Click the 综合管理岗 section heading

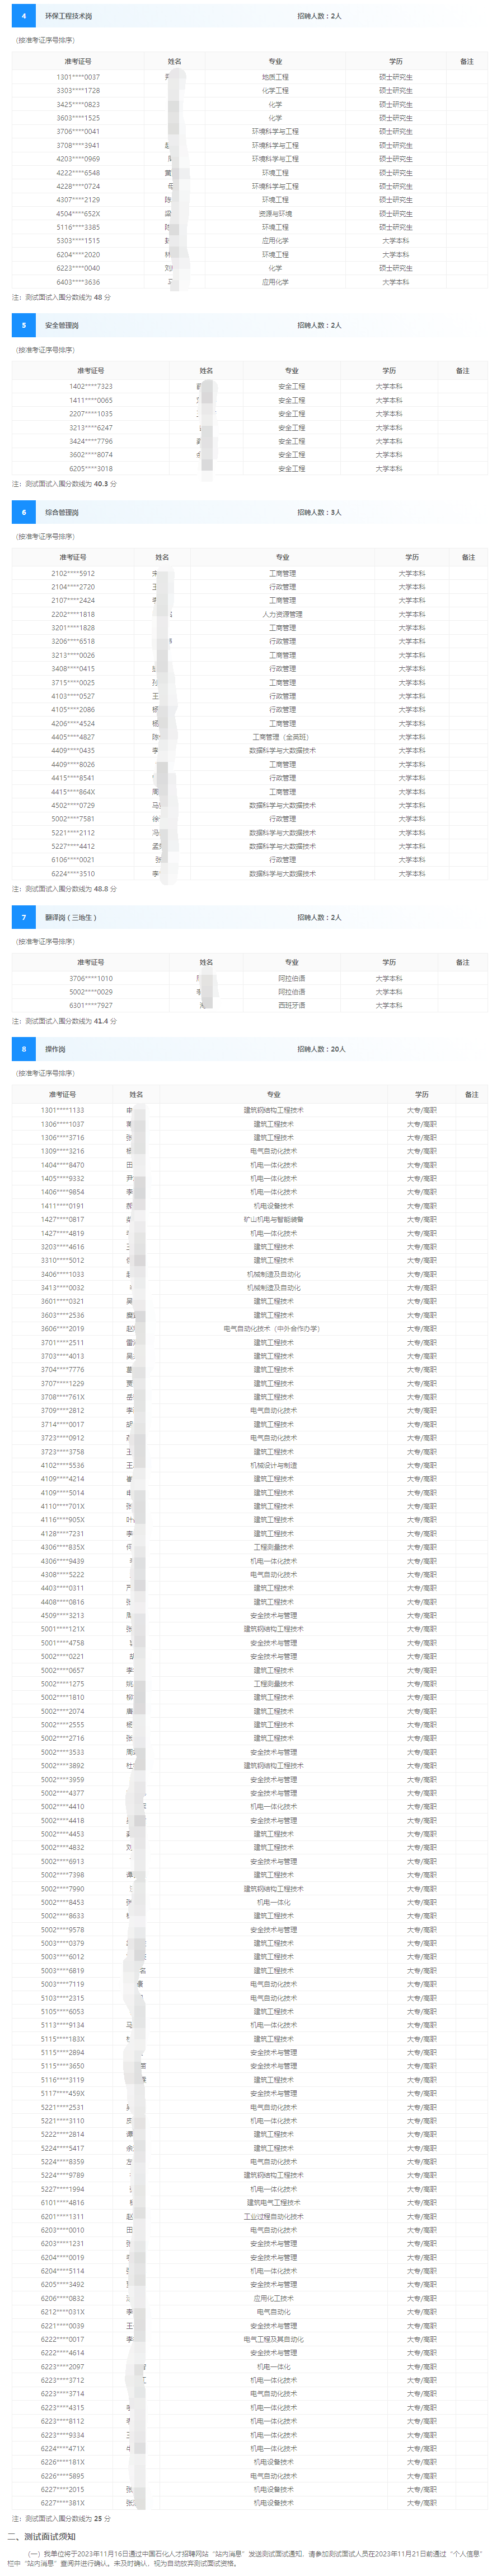[x=61, y=512]
